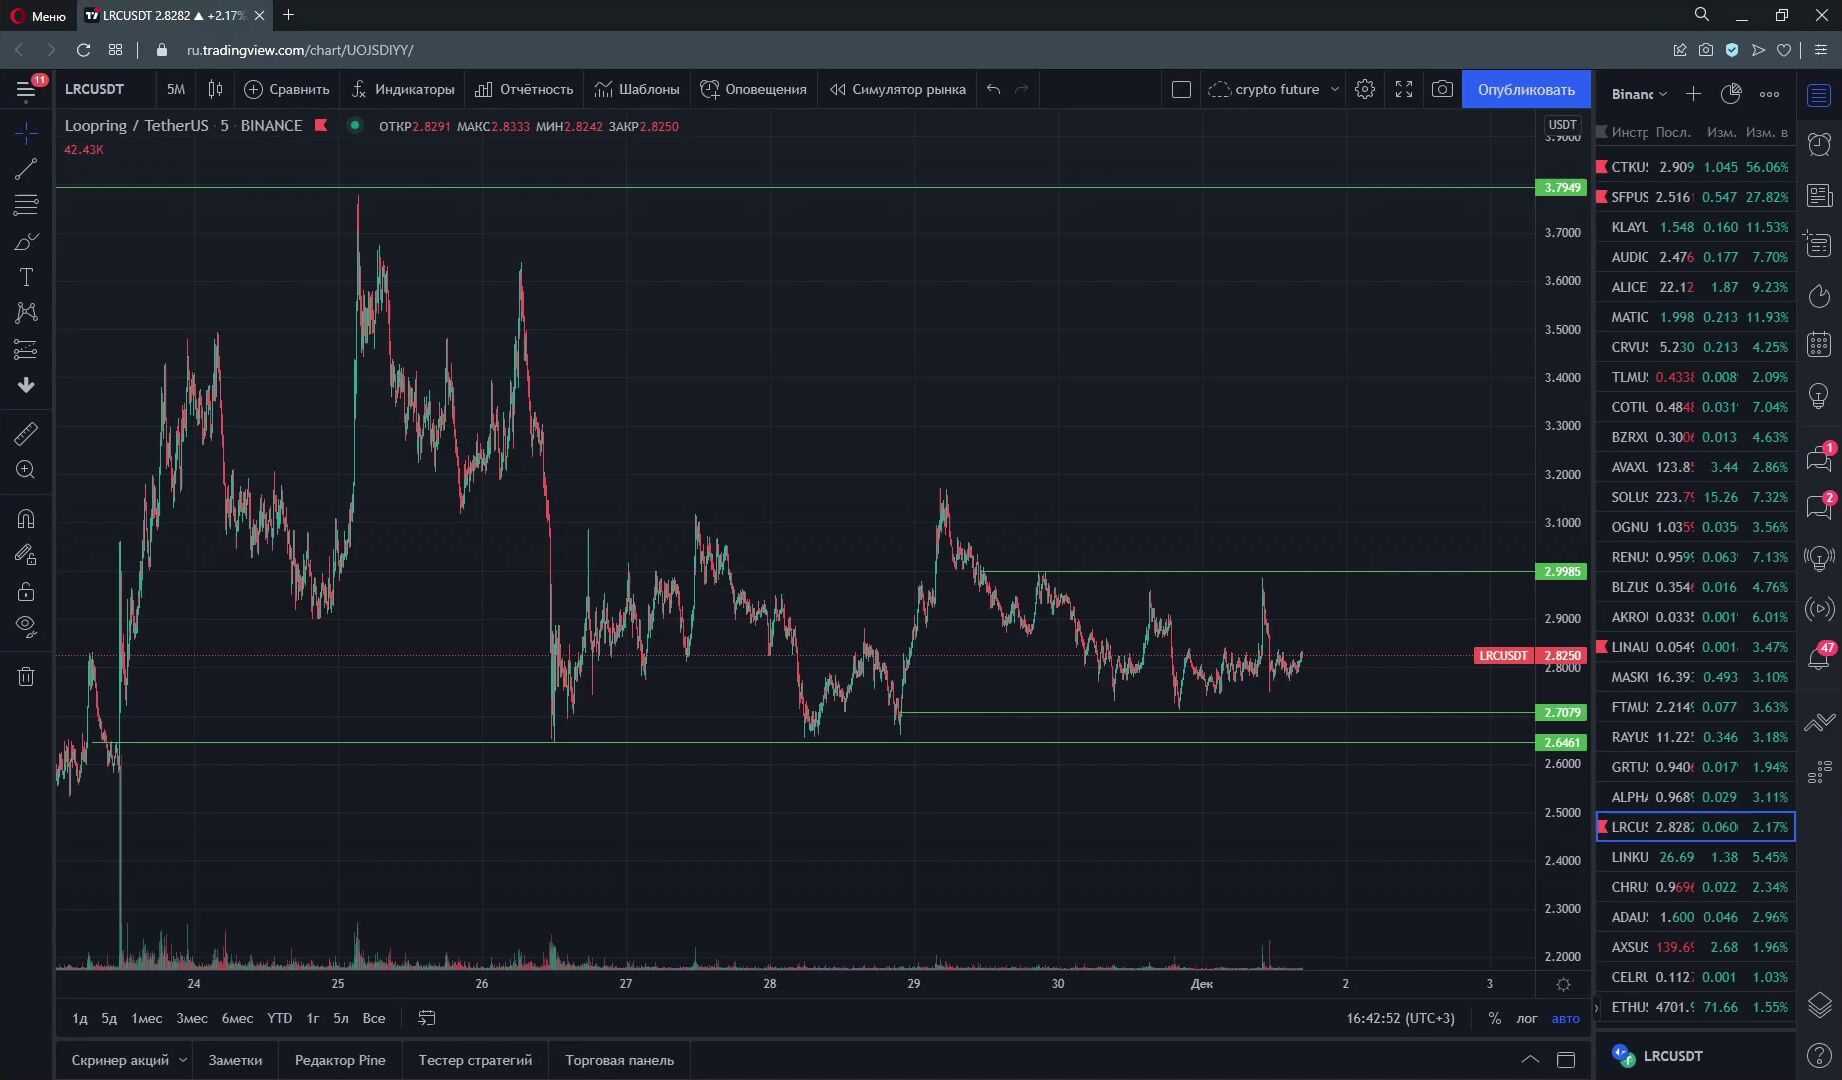1842x1080 pixels.
Task: Open the price scale USDT currency selector
Action: 1562,125
